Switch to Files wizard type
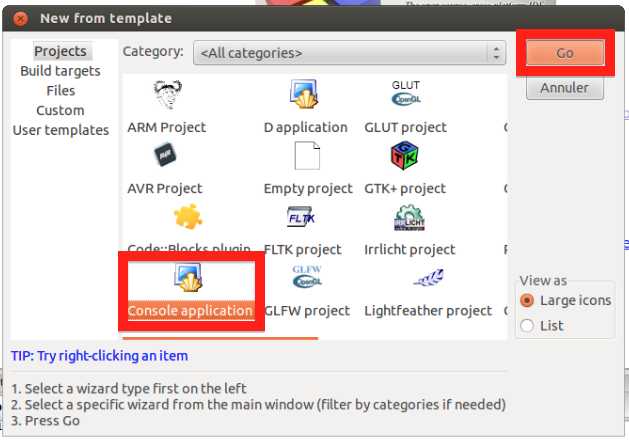The image size is (629, 443). coord(61,91)
